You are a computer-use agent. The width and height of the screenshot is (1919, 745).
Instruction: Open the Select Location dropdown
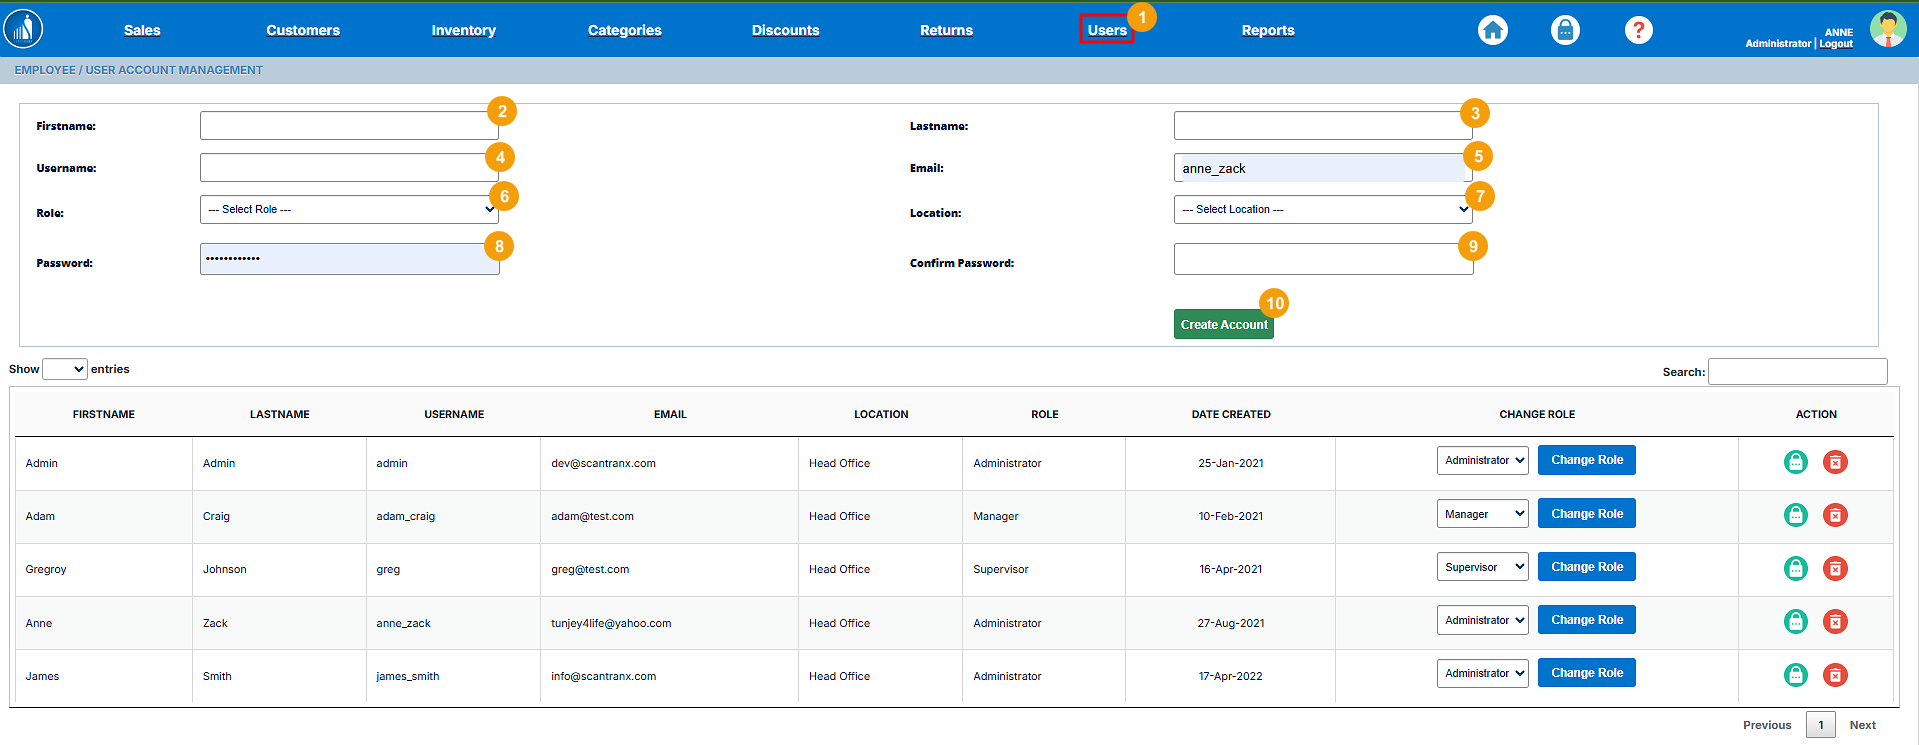(1322, 210)
